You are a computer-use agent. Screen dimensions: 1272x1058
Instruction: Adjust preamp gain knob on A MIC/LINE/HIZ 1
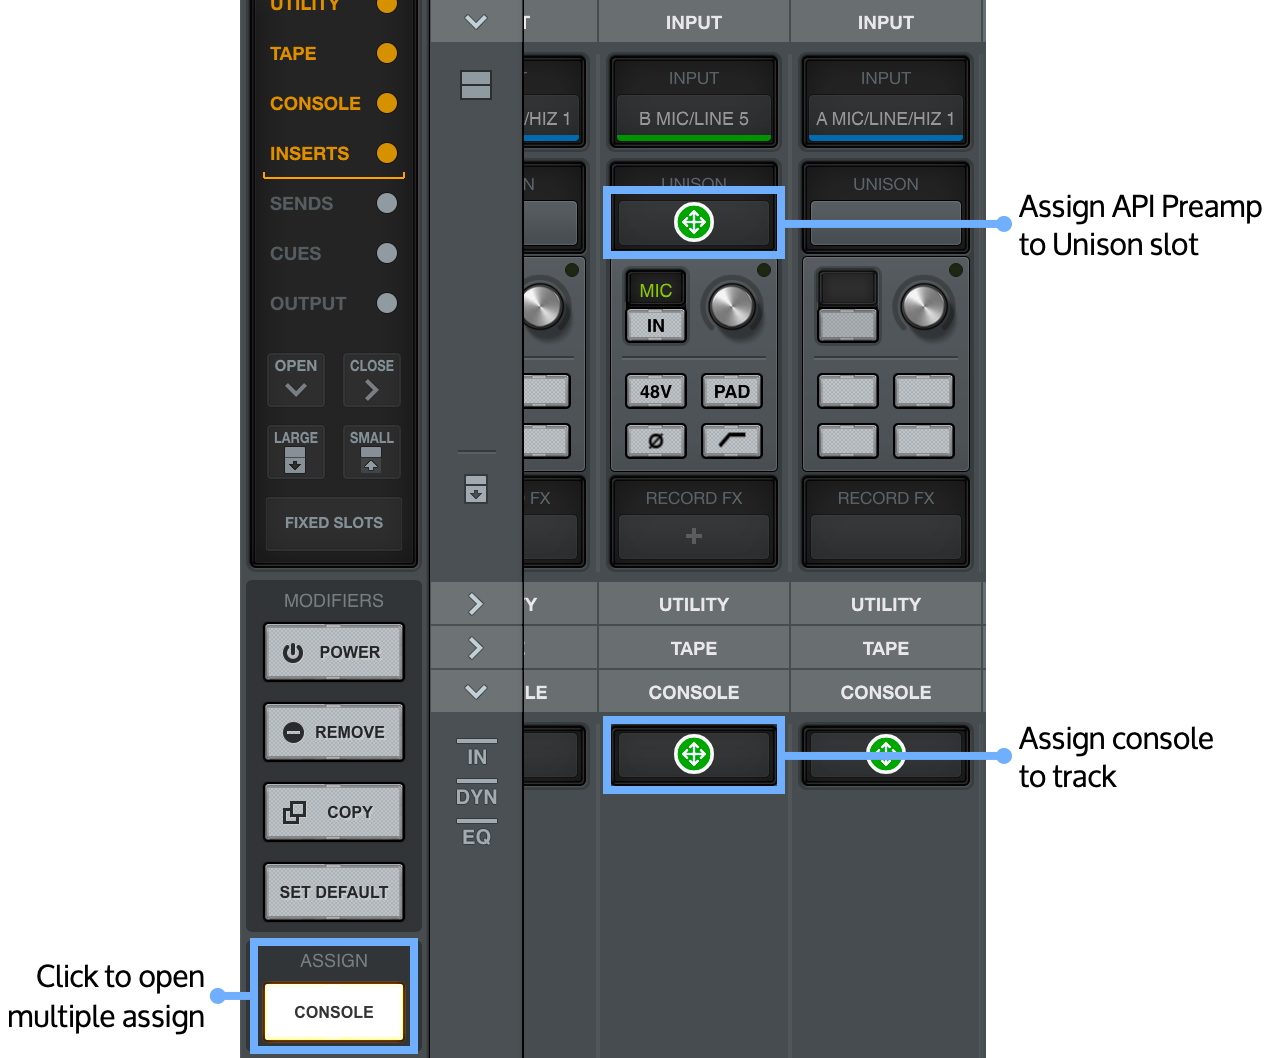pos(924,306)
